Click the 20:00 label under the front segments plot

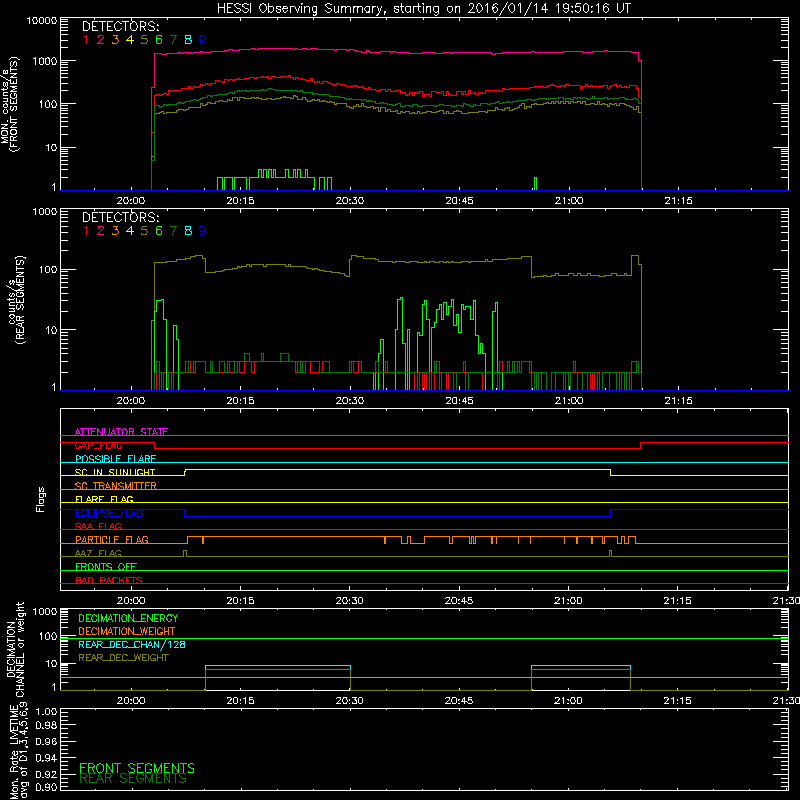tap(131, 201)
